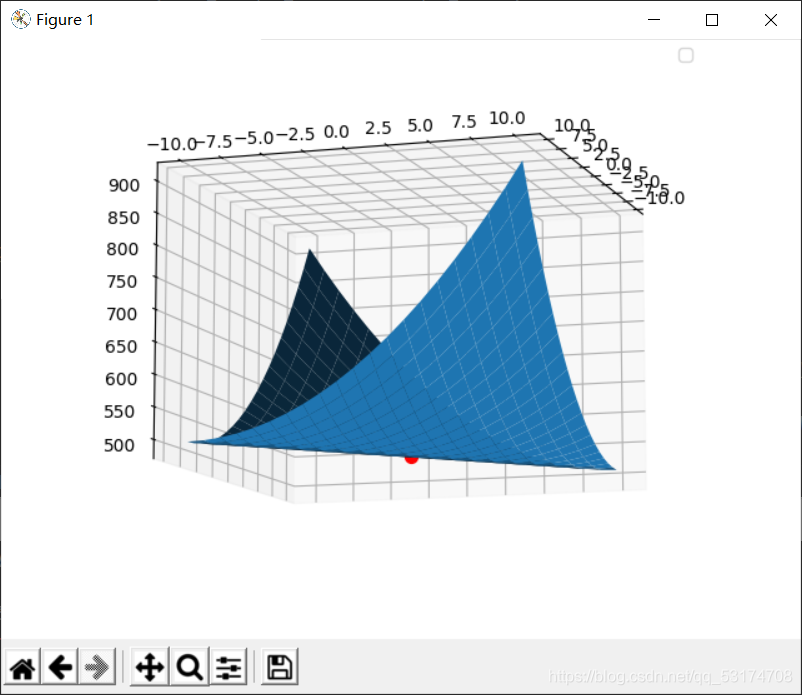Click the Figure 1 title text
Image resolution: width=802 pixels, height=695 pixels.
65,20
